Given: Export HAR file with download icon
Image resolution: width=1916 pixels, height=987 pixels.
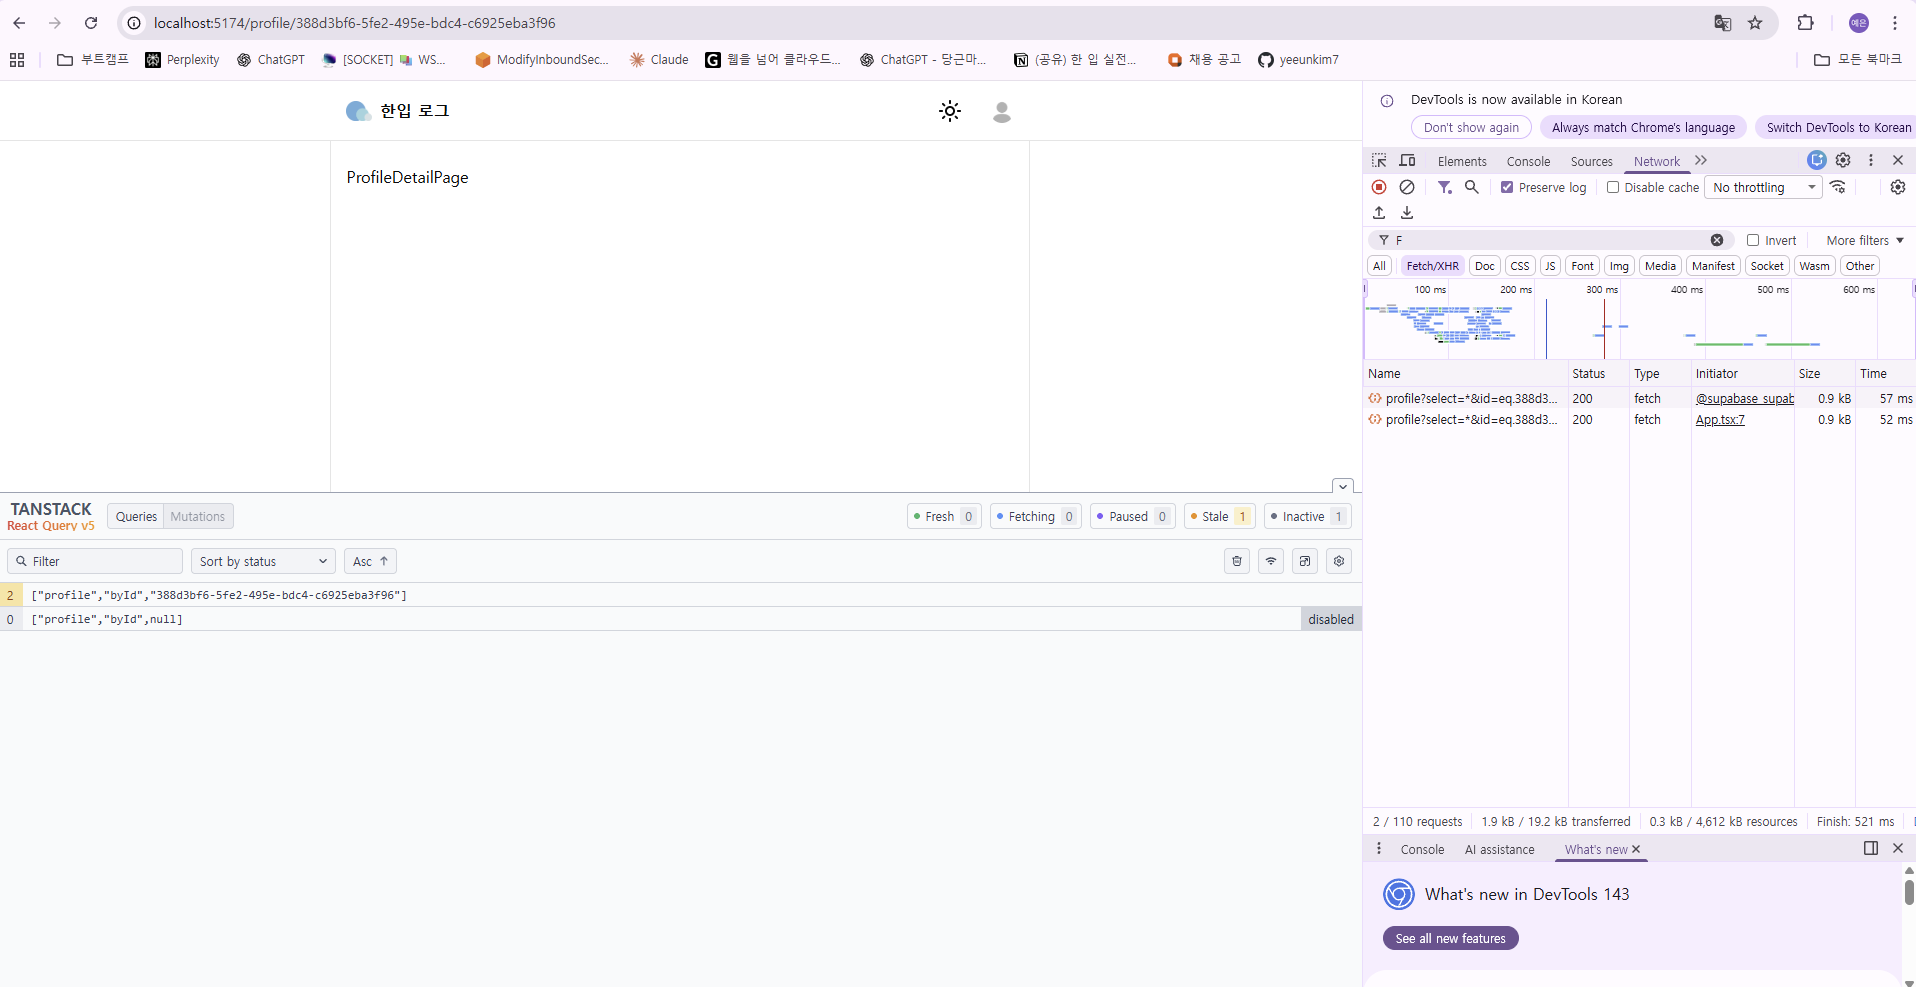Looking at the screenshot, I should (x=1407, y=213).
